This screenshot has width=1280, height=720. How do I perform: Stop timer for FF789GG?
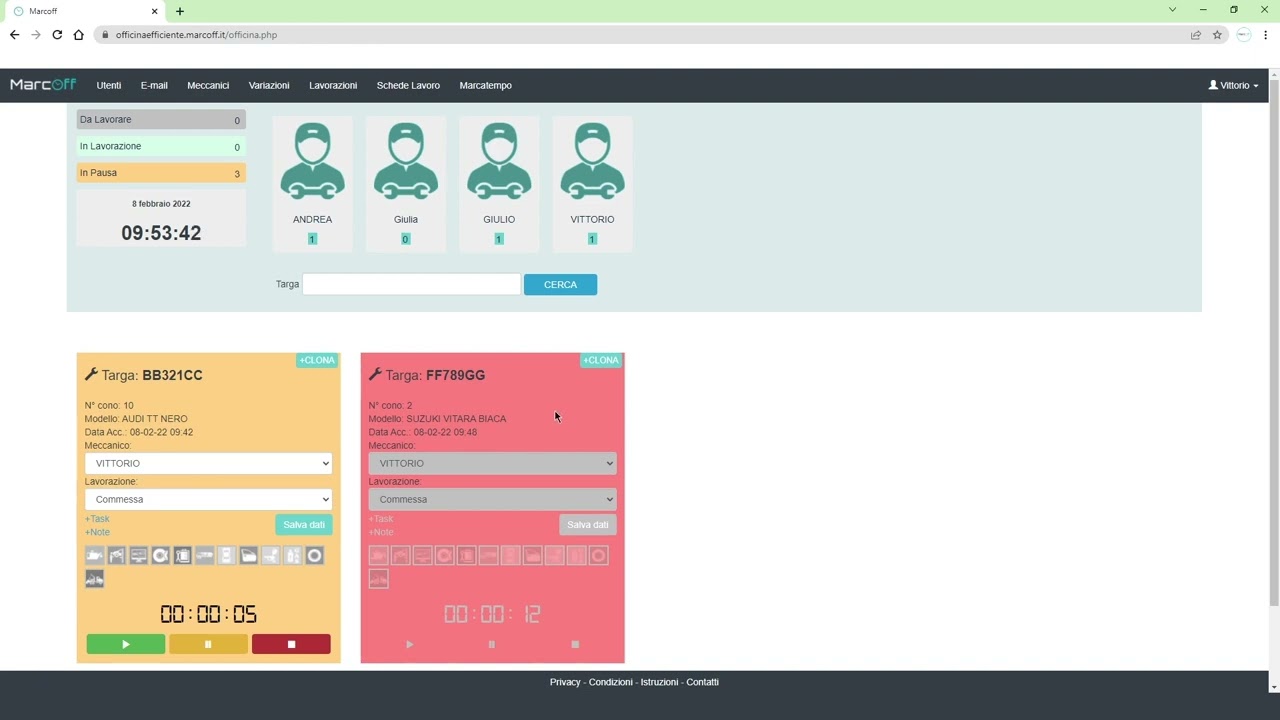(x=575, y=644)
